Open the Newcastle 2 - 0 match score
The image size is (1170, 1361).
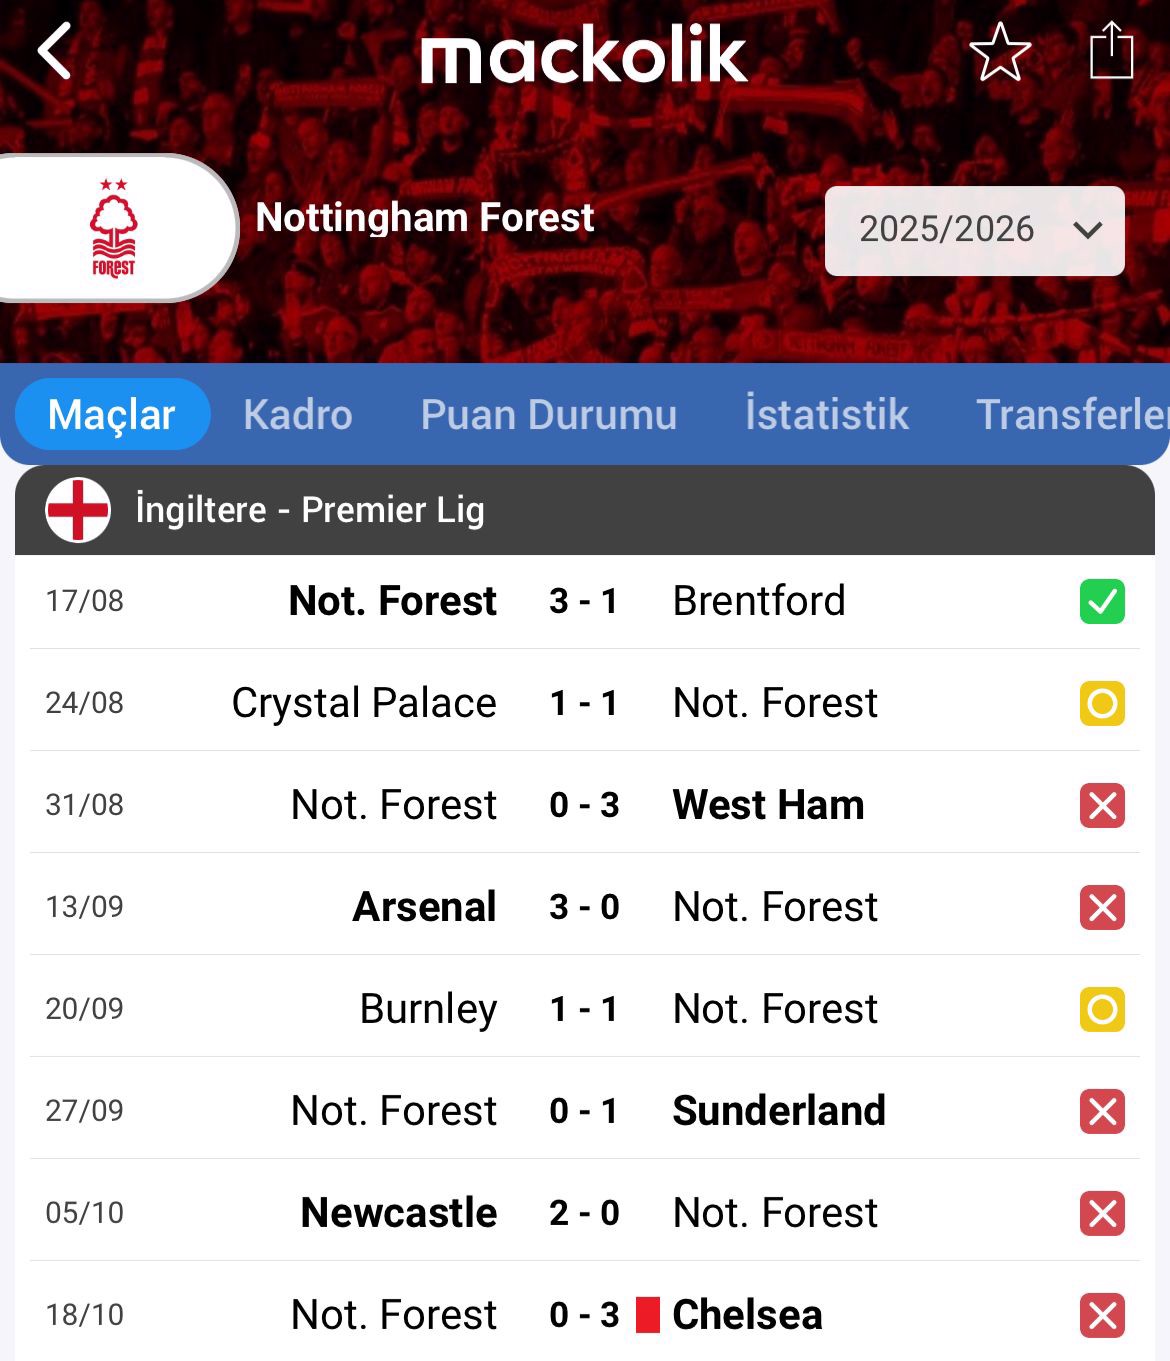tap(584, 1213)
